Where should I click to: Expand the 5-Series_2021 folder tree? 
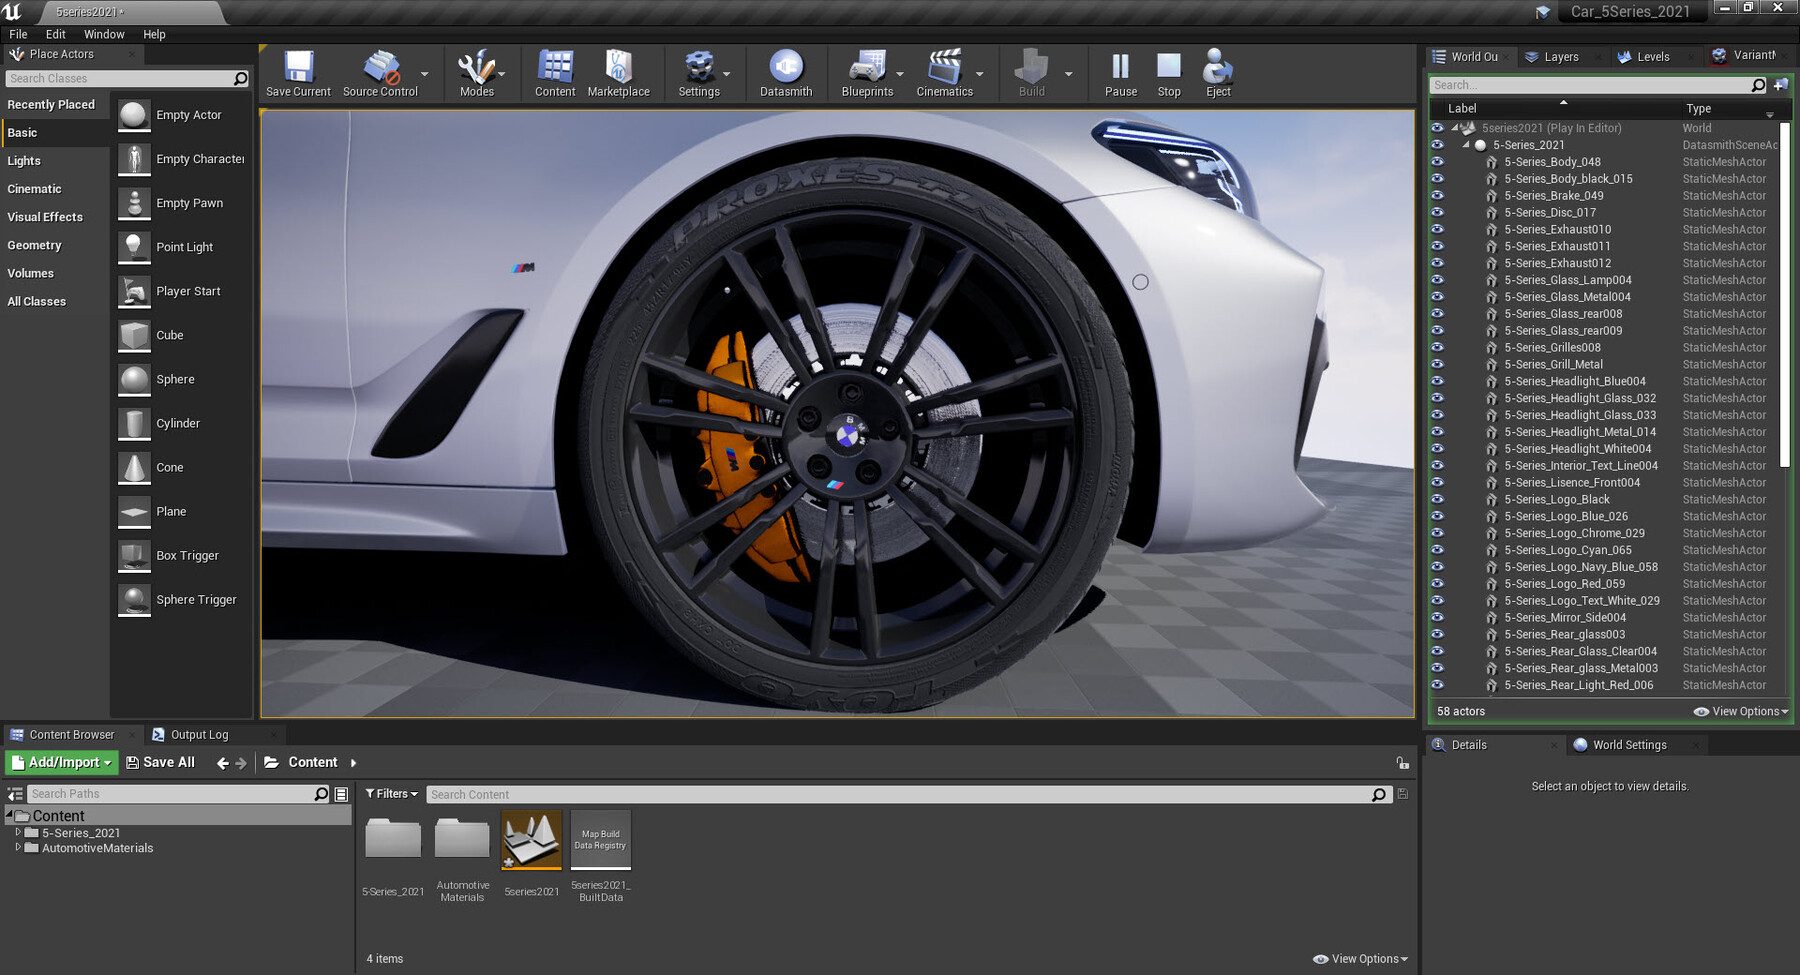(x=18, y=832)
